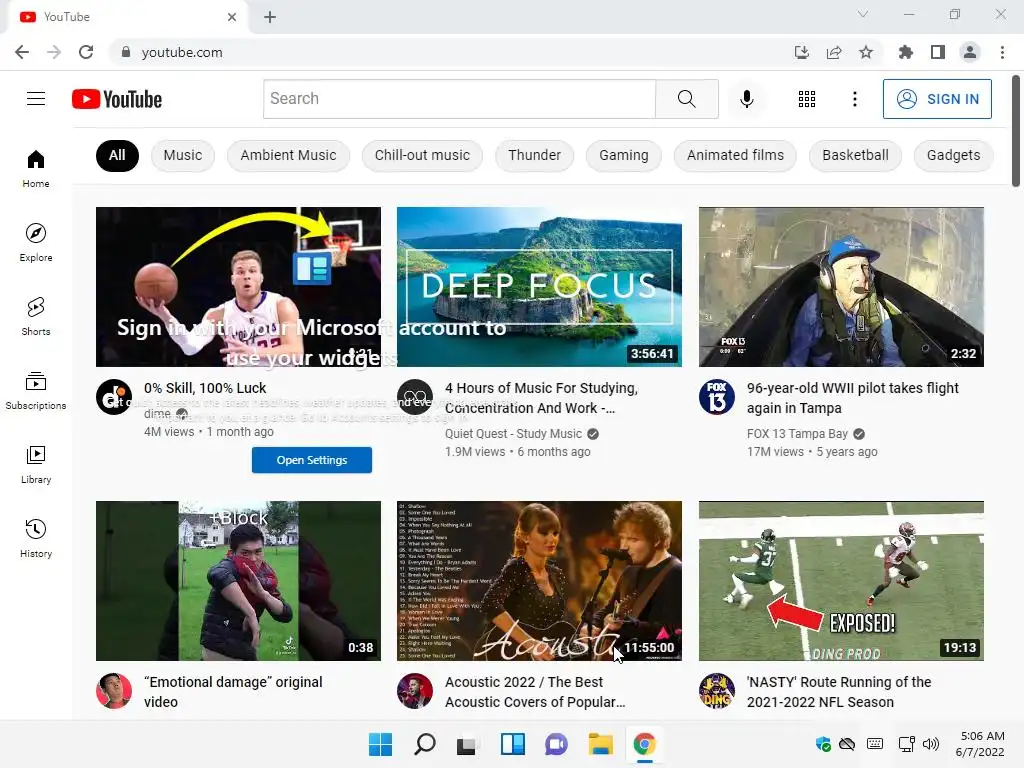
Task: Click the Open Settings button
Action: point(312,460)
